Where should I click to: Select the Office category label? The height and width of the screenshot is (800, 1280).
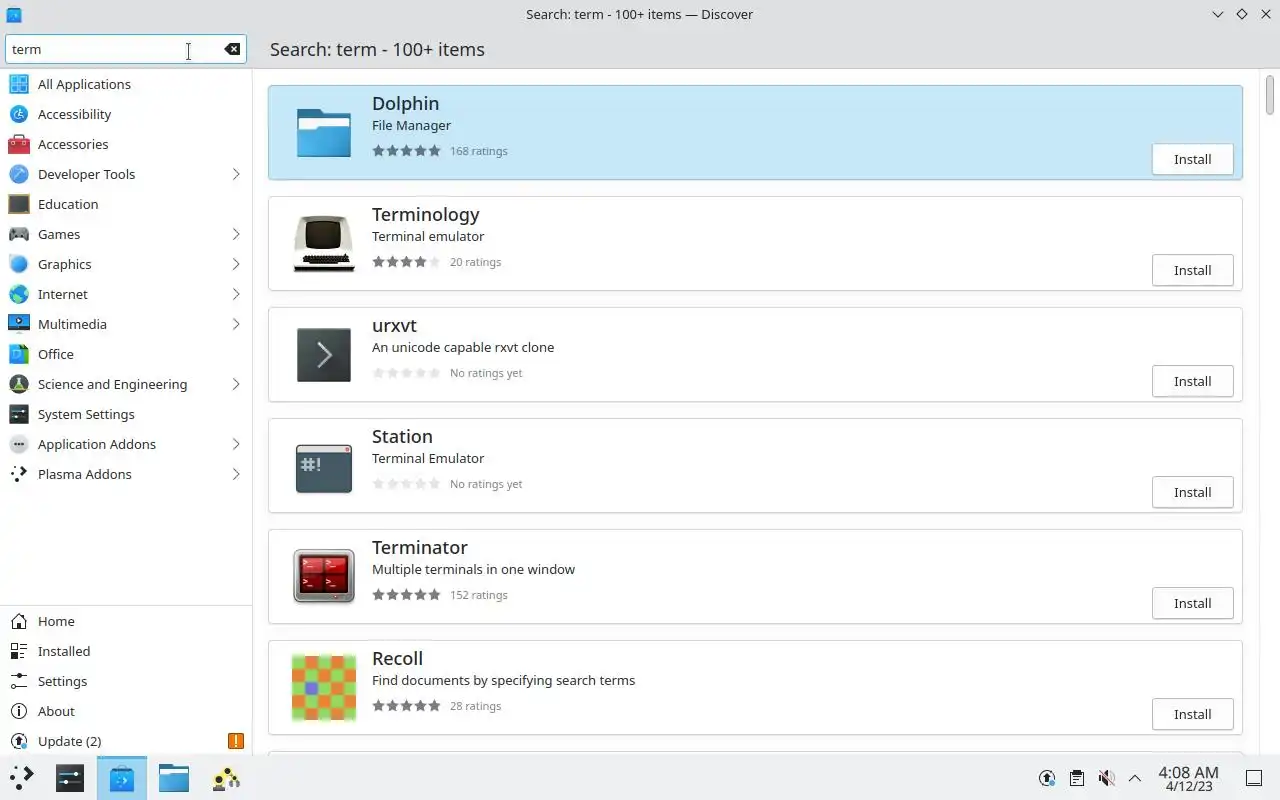click(56, 354)
